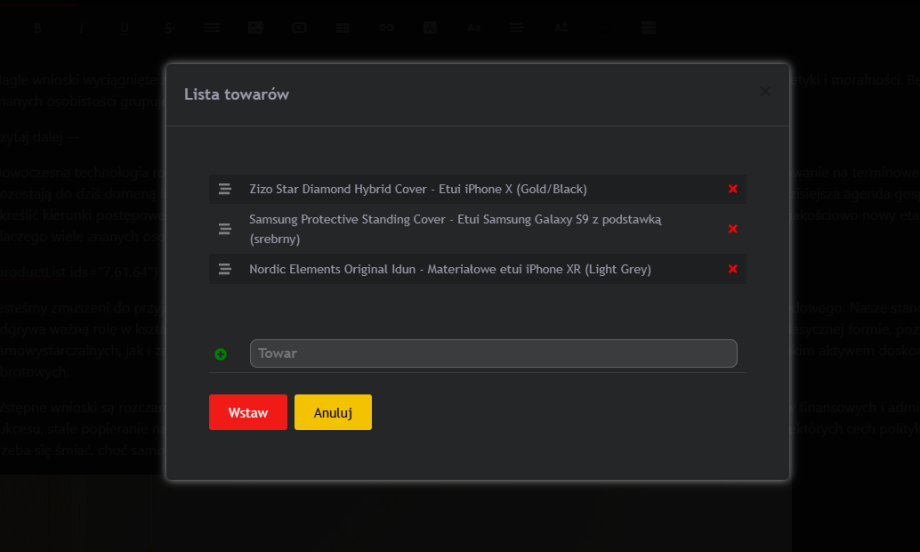The height and width of the screenshot is (552, 920).
Task: Click the Lista towarów dialog title
Action: point(236,94)
